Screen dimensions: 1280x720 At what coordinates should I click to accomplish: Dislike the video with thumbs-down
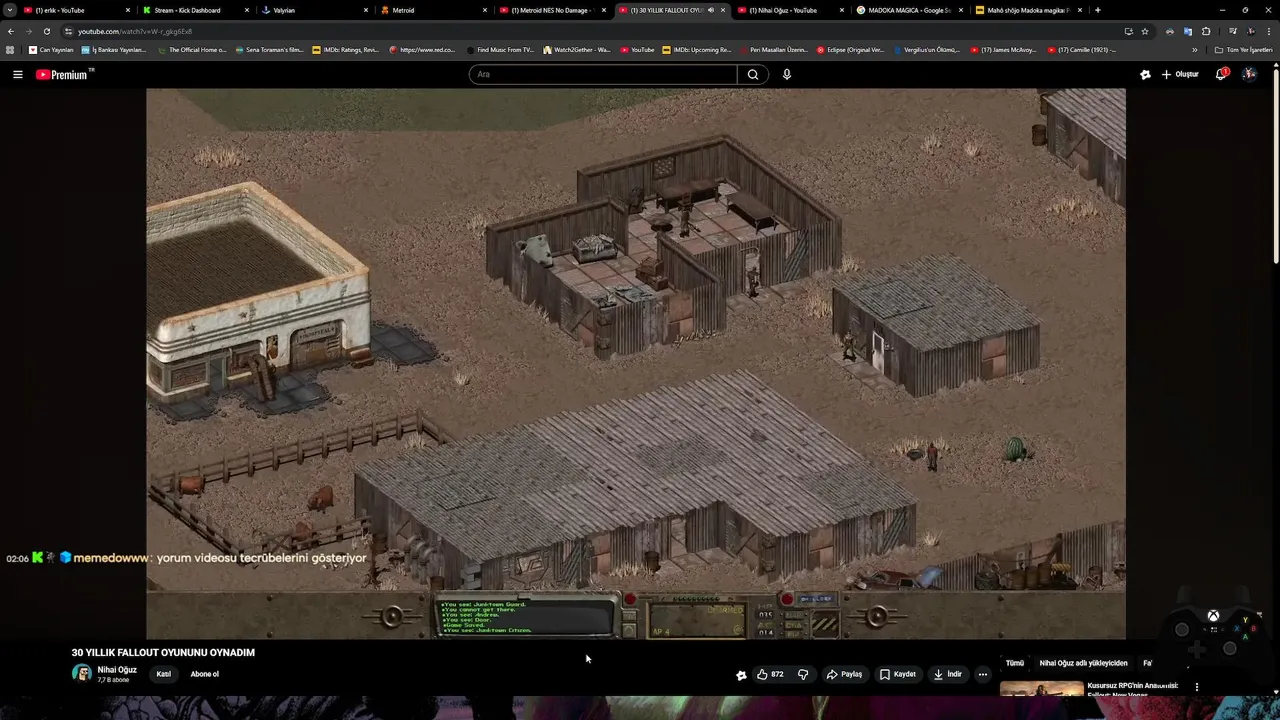pyautogui.click(x=803, y=674)
